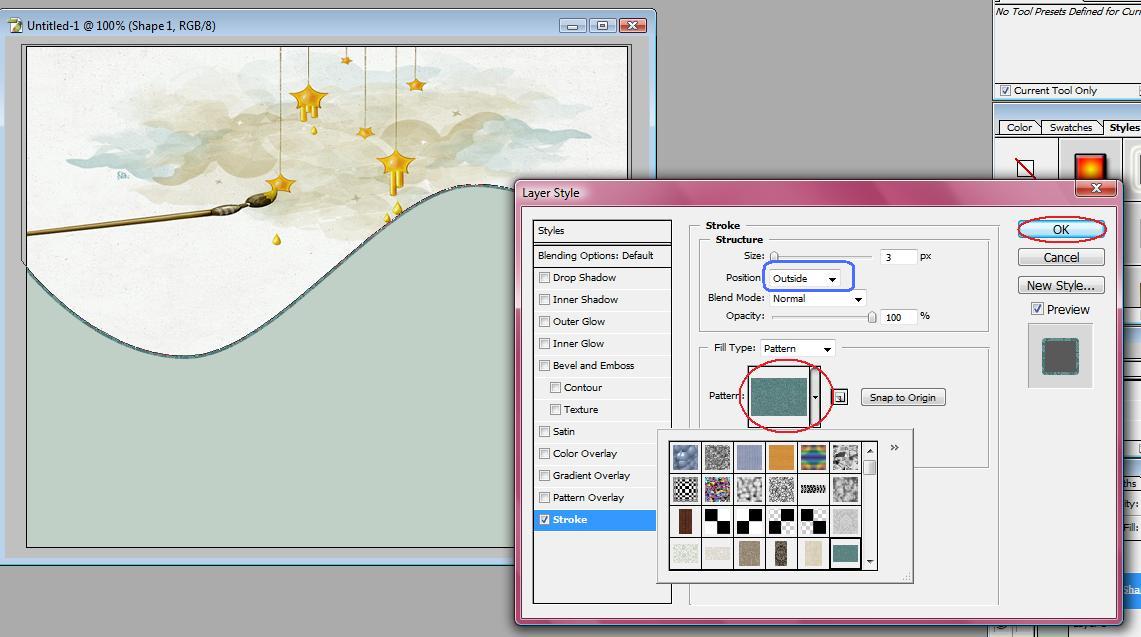
Task: Apply the No Style swatch in Styles panel
Action: 1025,168
